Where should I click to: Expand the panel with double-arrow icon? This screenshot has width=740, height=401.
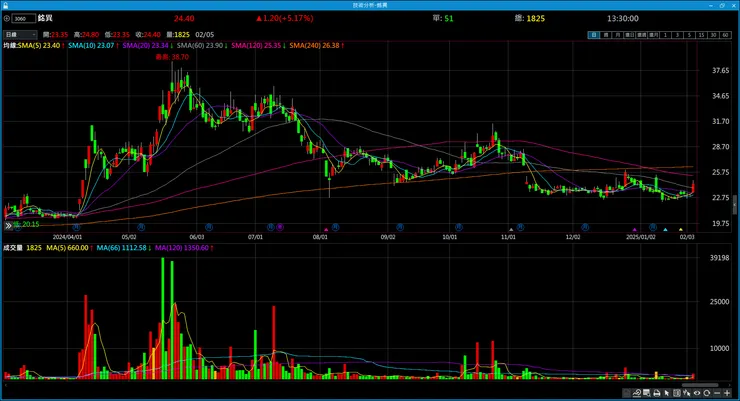pyautogui.click(x=8, y=226)
